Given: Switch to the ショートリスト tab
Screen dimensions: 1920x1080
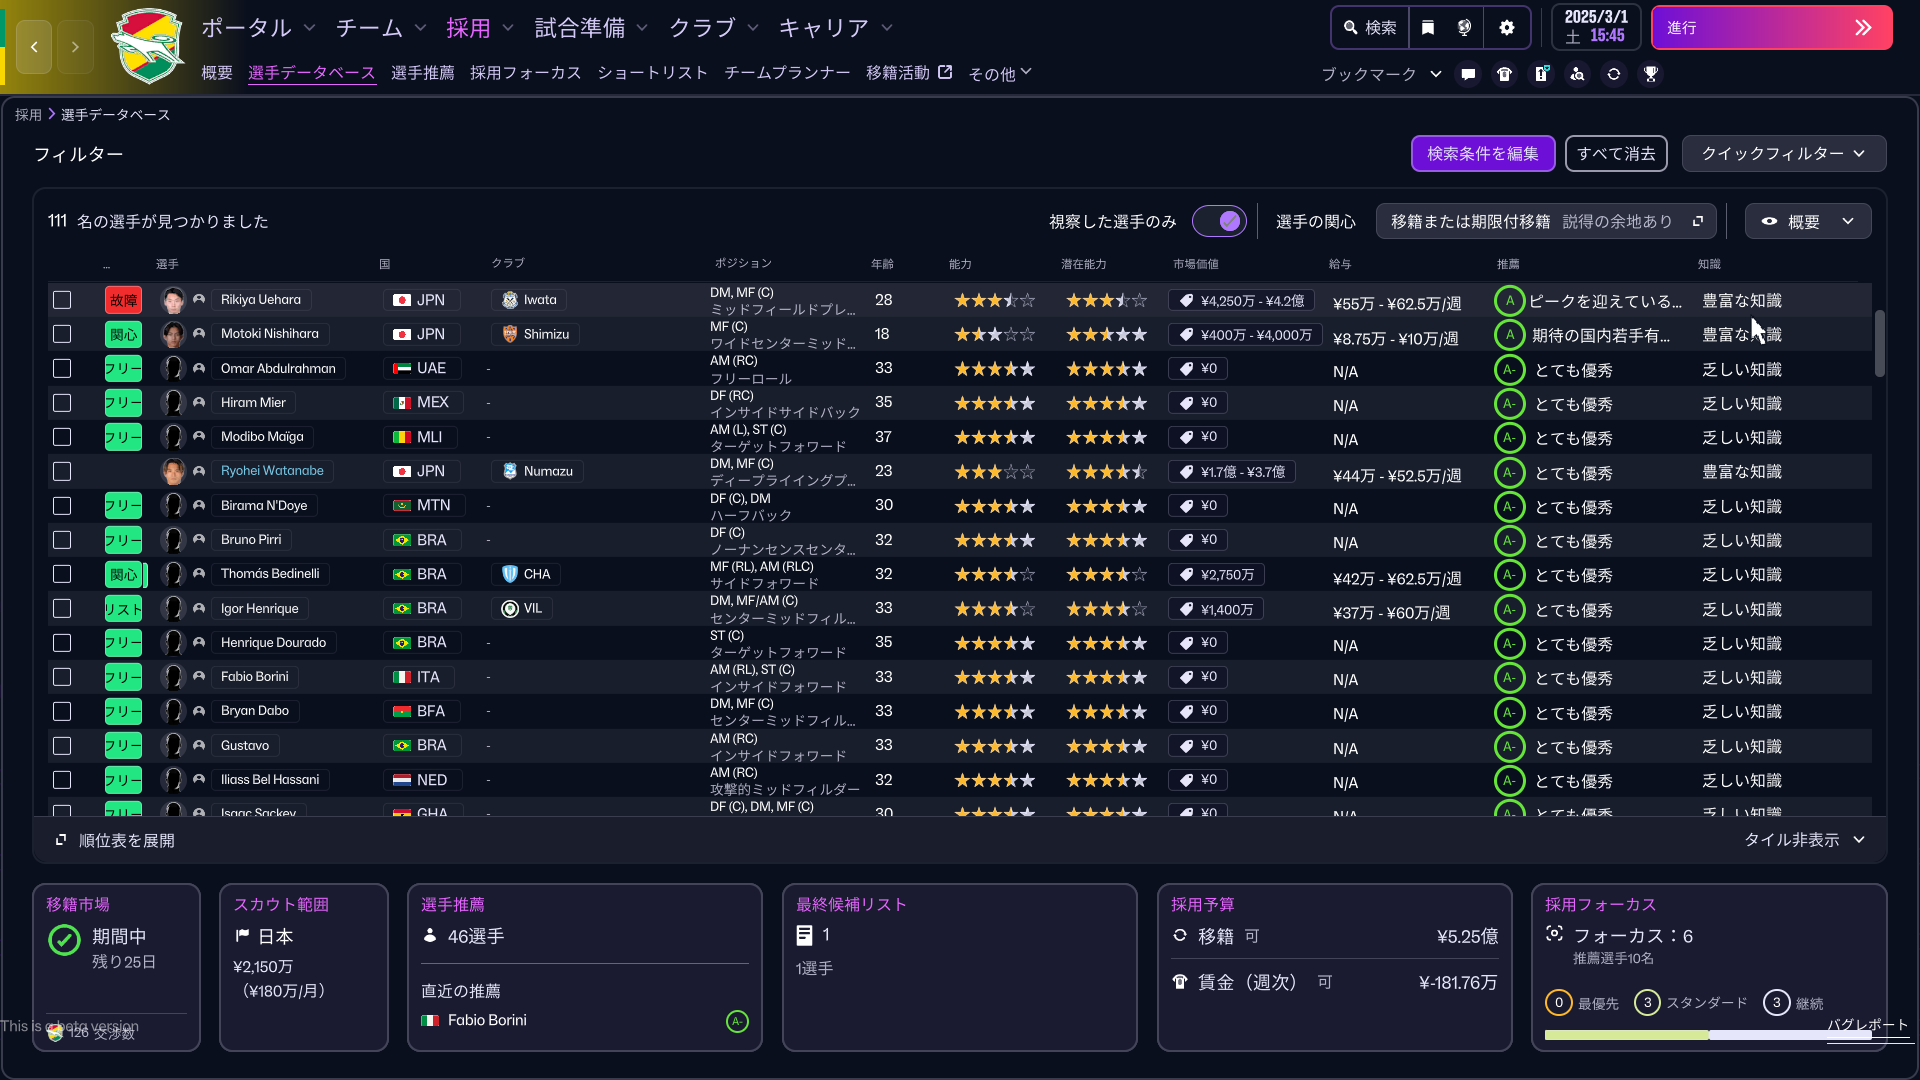Looking at the screenshot, I should tap(653, 73).
